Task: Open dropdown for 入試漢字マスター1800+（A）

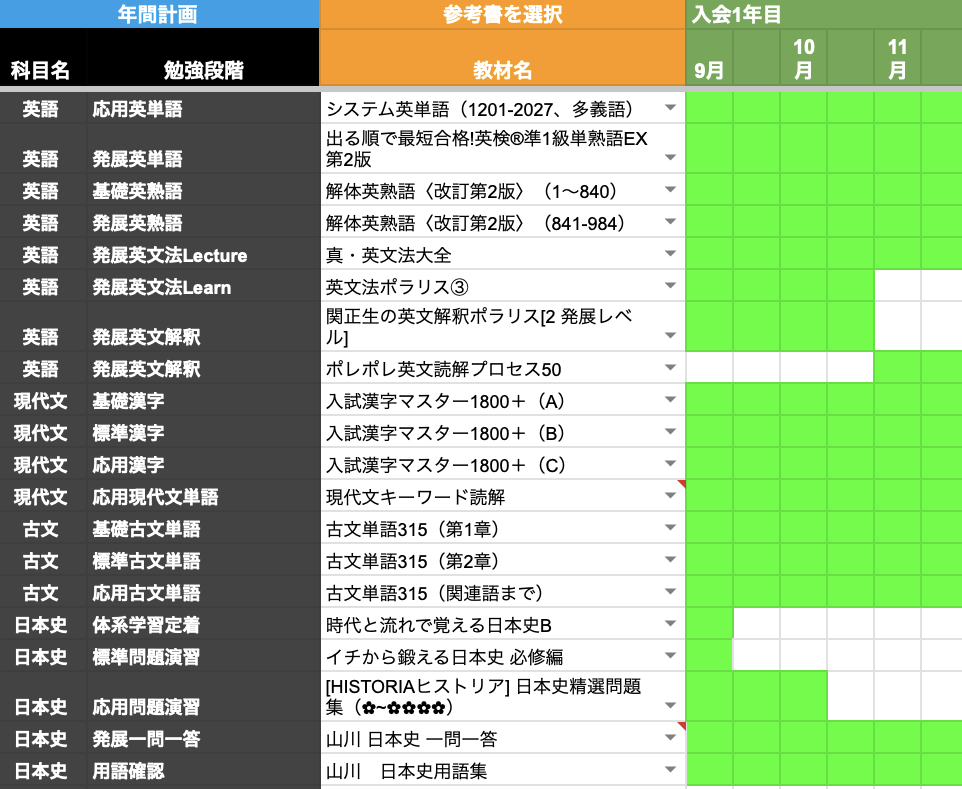Action: pos(670,399)
